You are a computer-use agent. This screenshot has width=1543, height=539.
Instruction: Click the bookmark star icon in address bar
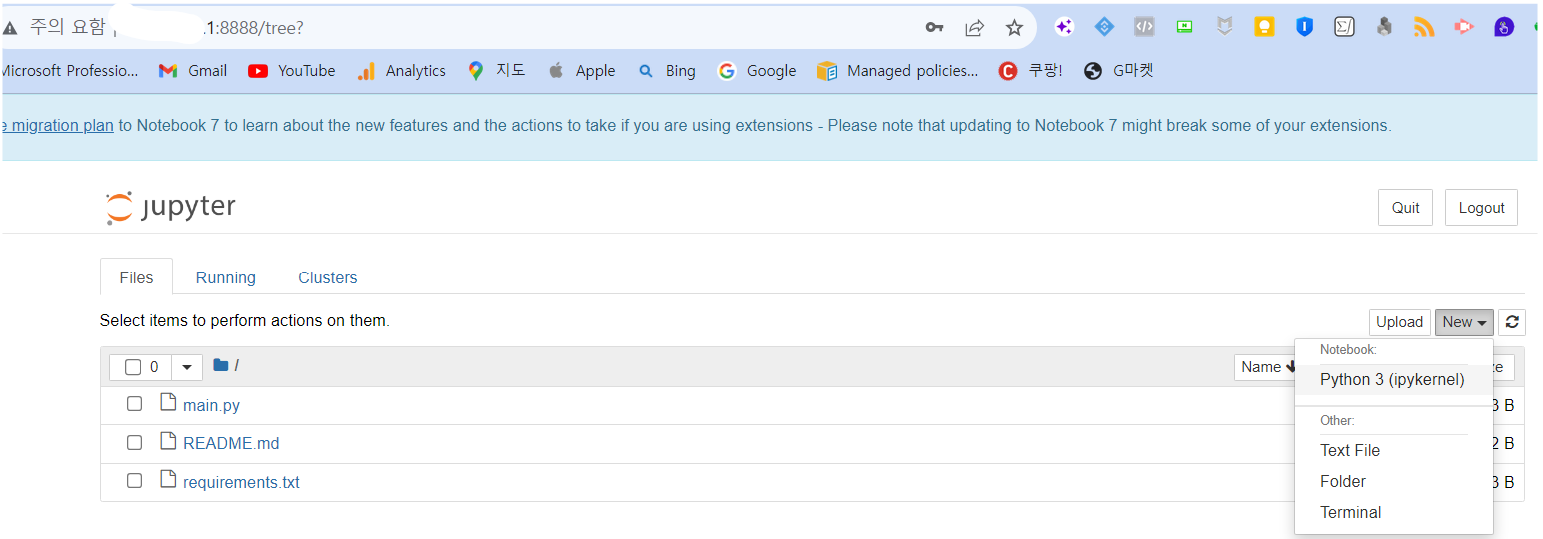click(x=1014, y=28)
